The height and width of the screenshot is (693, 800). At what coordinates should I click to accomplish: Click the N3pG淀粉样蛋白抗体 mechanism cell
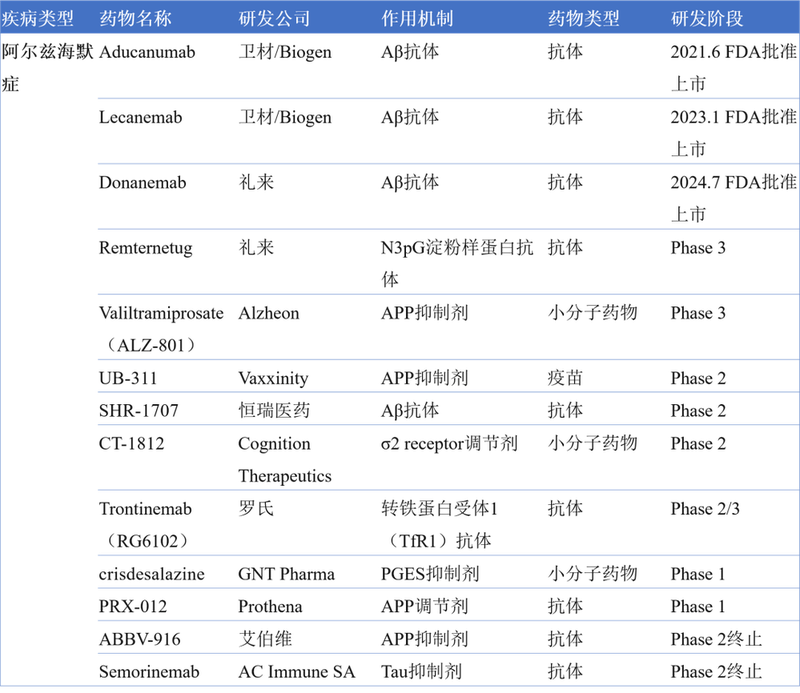tap(457, 263)
